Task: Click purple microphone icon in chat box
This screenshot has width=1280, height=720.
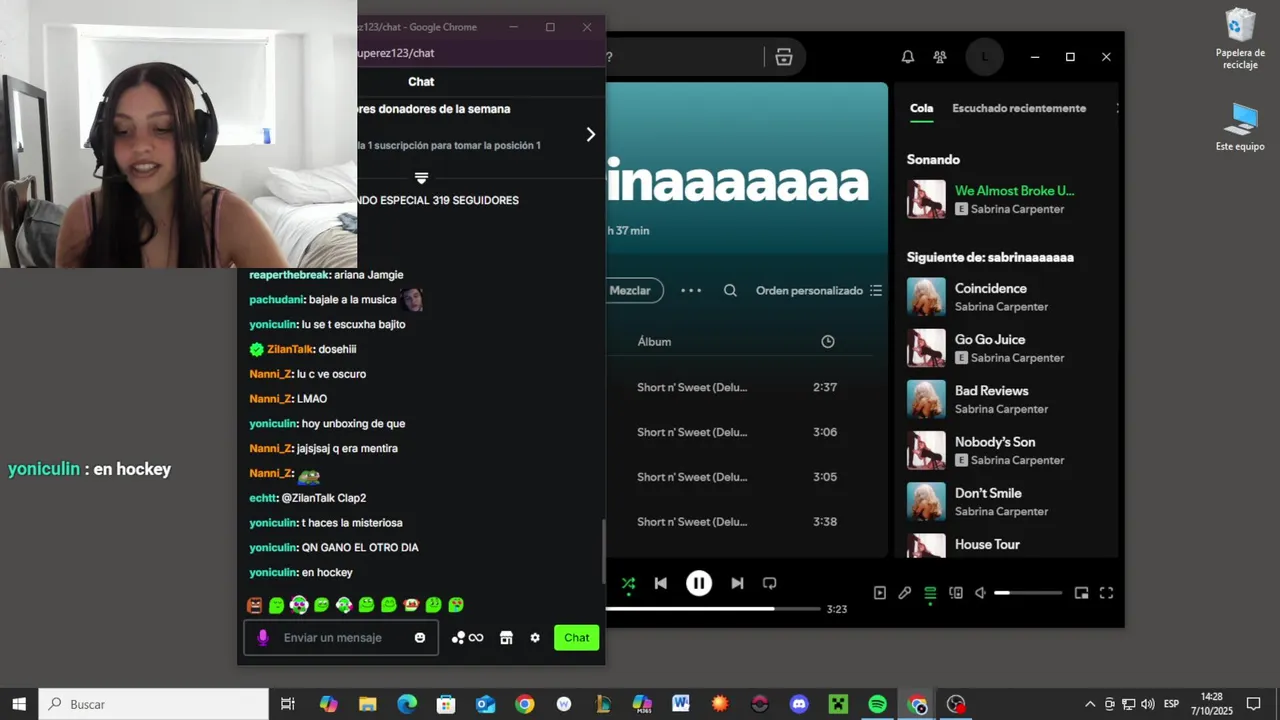Action: click(263, 637)
